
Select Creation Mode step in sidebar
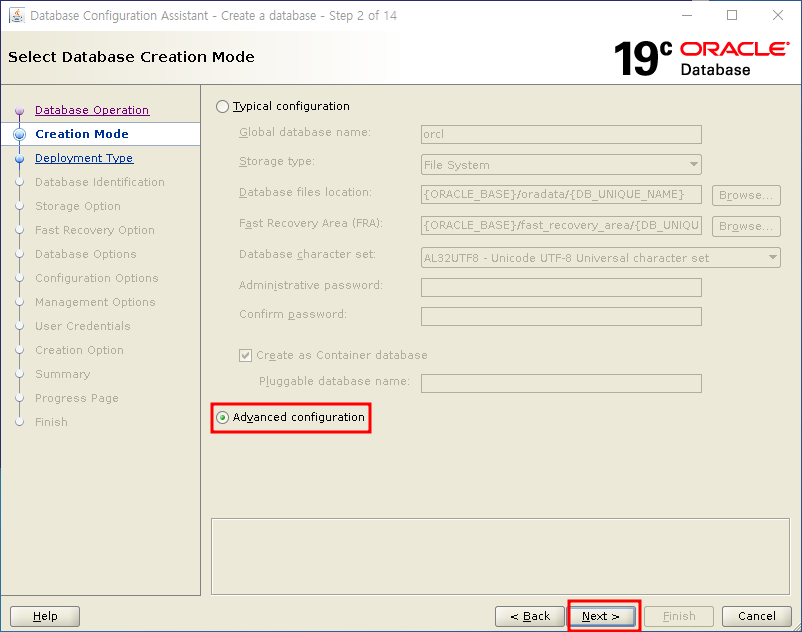tap(82, 134)
